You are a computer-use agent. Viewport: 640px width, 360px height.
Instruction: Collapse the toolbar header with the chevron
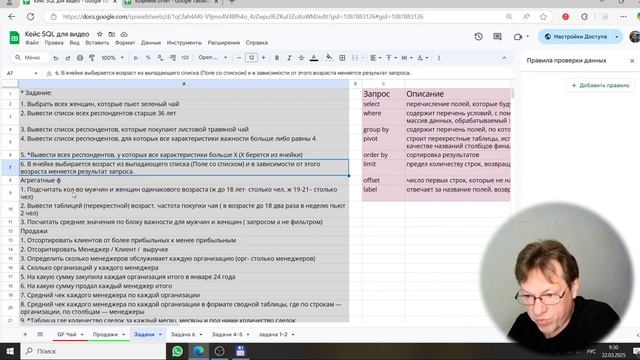[504, 58]
